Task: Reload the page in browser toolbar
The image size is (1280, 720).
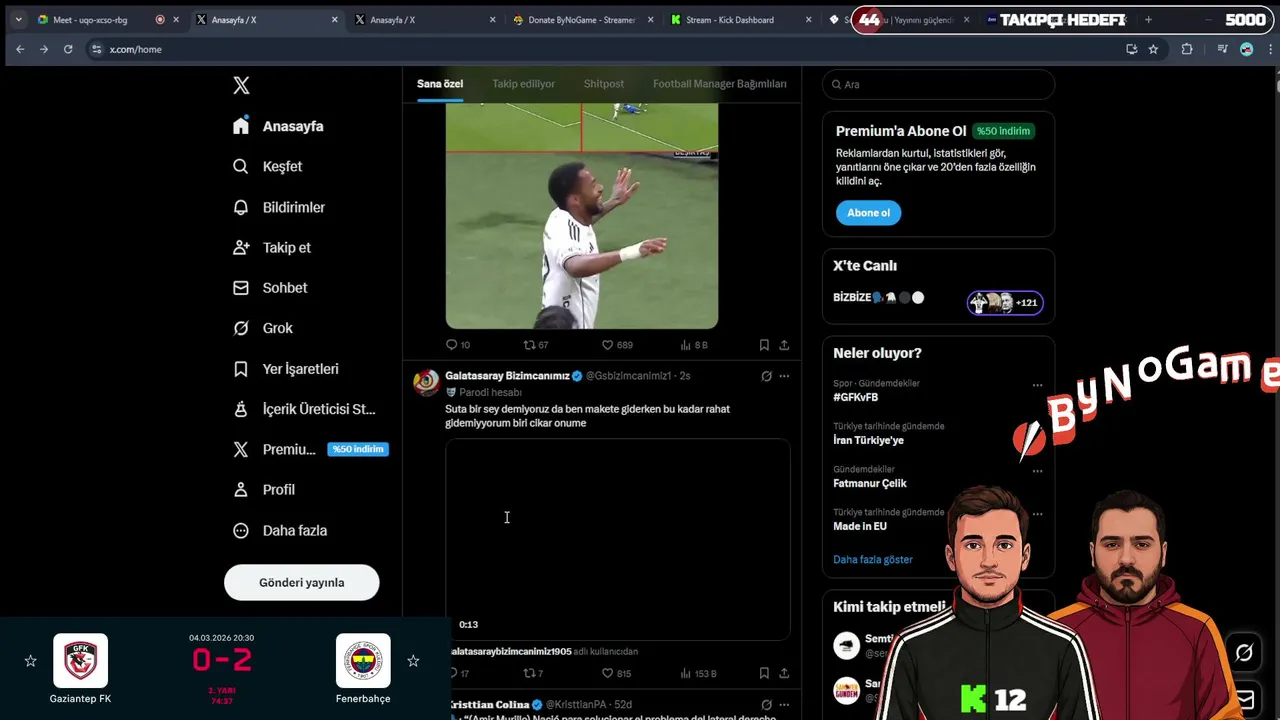Action: [x=68, y=49]
